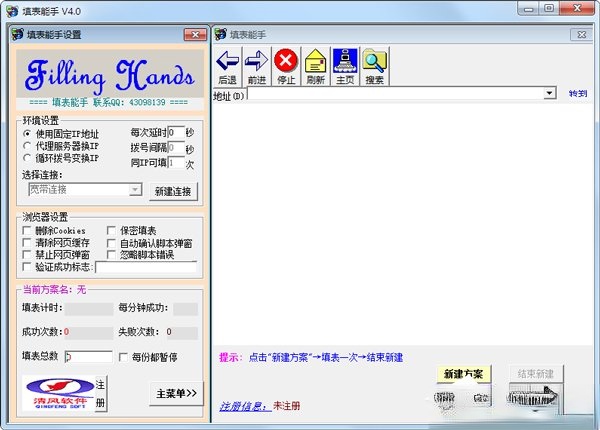Click the Refresh (刷新) icon
This screenshot has height=430, width=600.
pyautogui.click(x=316, y=66)
